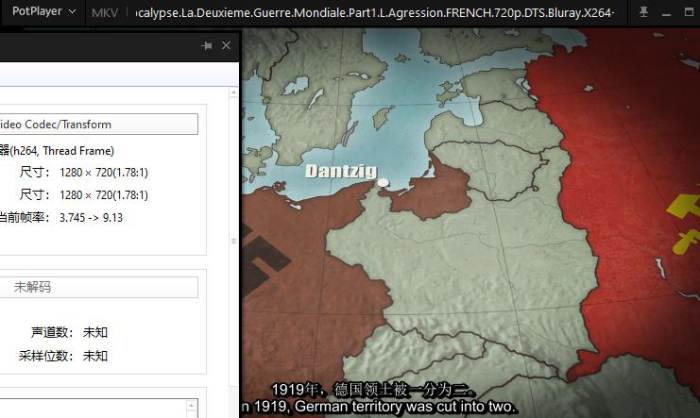
Task: Click the h264 Thread Frame decoder text
Action: click(x=57, y=151)
